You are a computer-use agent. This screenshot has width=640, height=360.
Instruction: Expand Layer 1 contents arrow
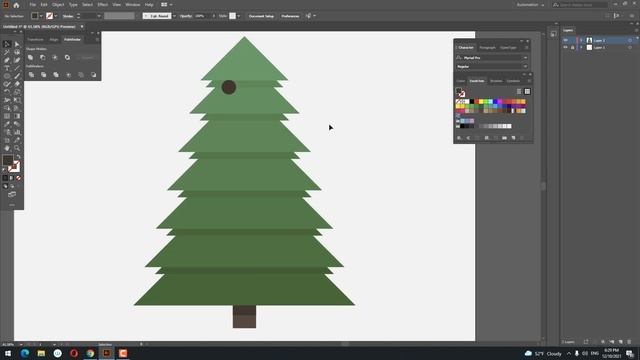[582, 47]
